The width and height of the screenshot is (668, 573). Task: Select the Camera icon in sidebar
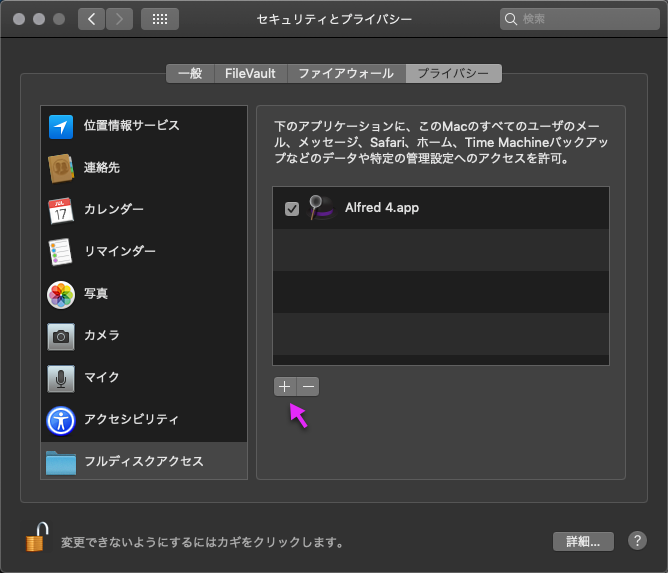point(61,337)
